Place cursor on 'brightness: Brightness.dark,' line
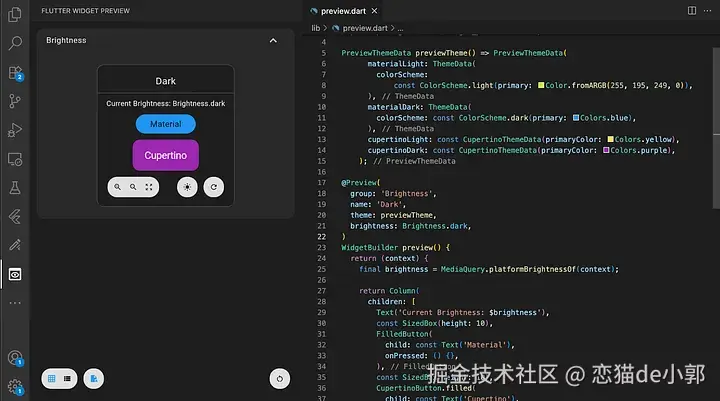The width and height of the screenshot is (720, 401). (411, 226)
